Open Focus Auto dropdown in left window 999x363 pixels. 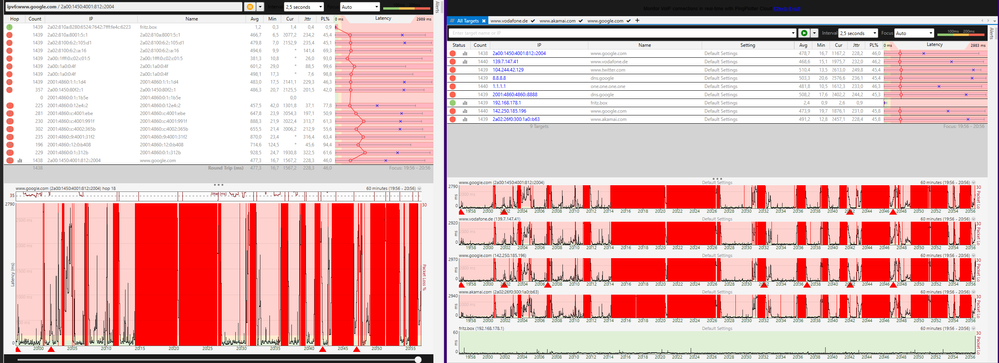pyautogui.click(x=359, y=6)
